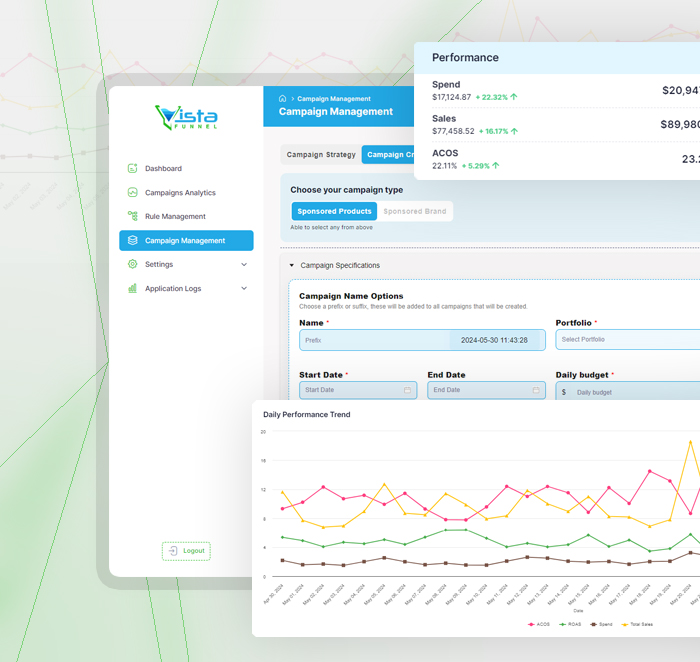Viewport: 700px width, 662px height.
Task: Click the Start Date input field
Action: (358, 390)
